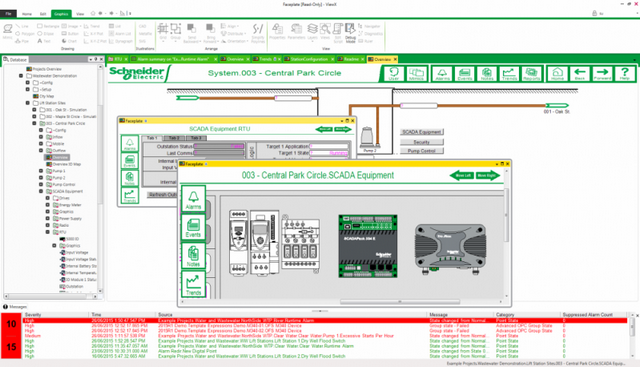Screen dimensions: 640x367
Task: Click the Reports icon in navigation bar
Action: click(x=531, y=74)
